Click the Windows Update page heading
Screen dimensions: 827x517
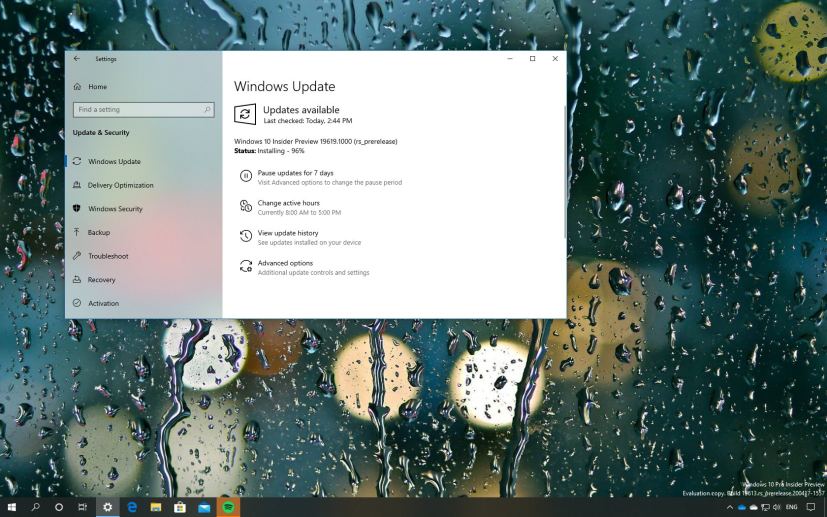[284, 87]
